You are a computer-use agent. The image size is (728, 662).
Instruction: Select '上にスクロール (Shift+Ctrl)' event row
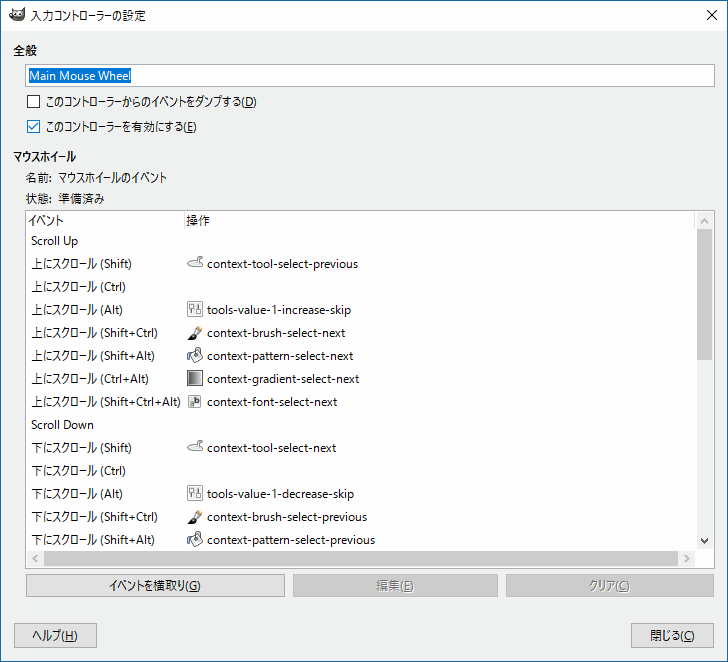point(361,332)
